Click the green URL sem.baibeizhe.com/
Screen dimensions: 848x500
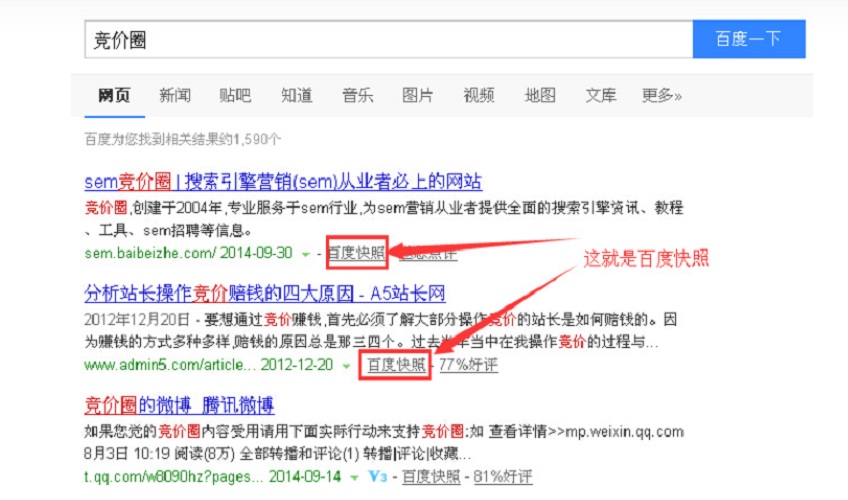pyautogui.click(x=150, y=253)
